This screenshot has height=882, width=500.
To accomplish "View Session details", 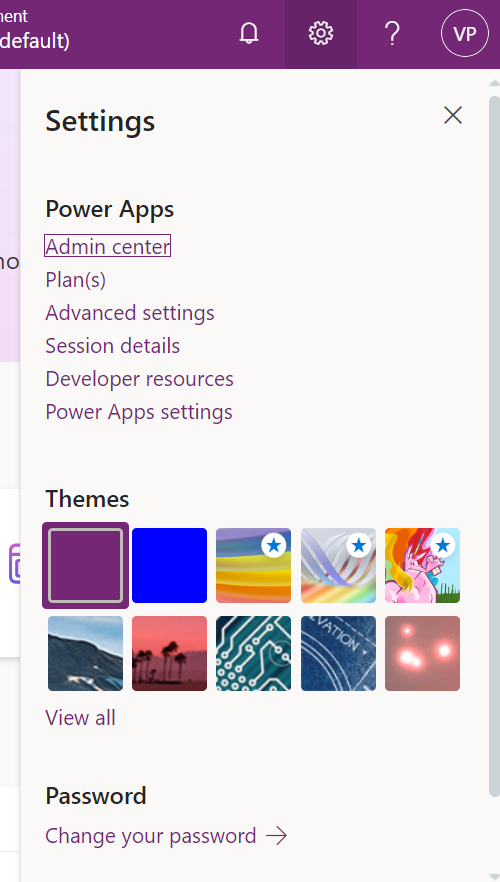I will point(112,345).
